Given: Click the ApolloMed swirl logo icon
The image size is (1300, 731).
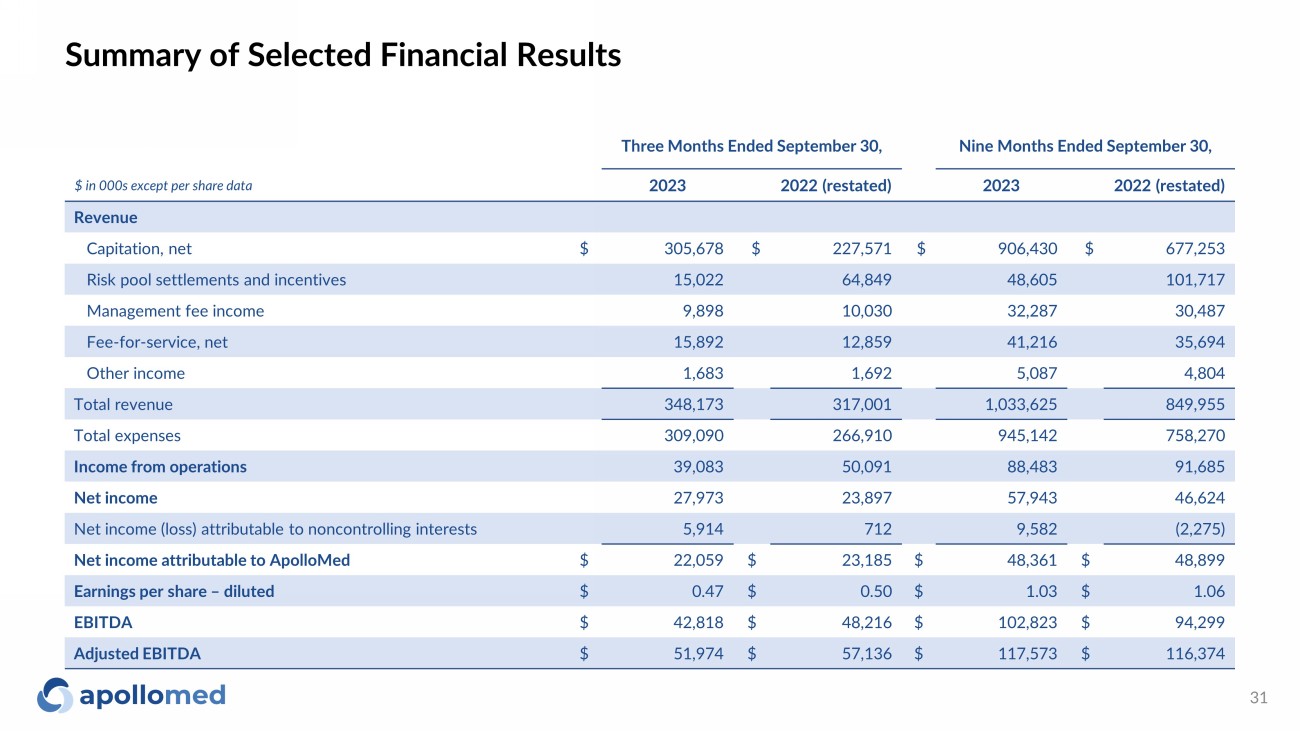Looking at the screenshot, I should (x=55, y=696).
